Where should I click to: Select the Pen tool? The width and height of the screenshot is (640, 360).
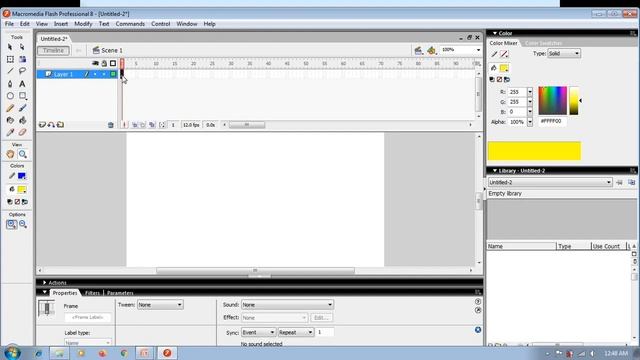(10, 84)
